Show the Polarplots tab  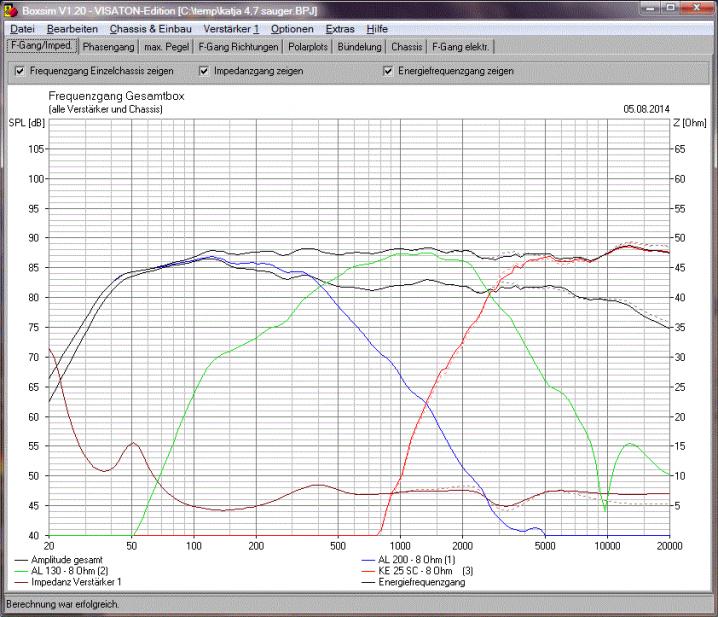[x=309, y=47]
